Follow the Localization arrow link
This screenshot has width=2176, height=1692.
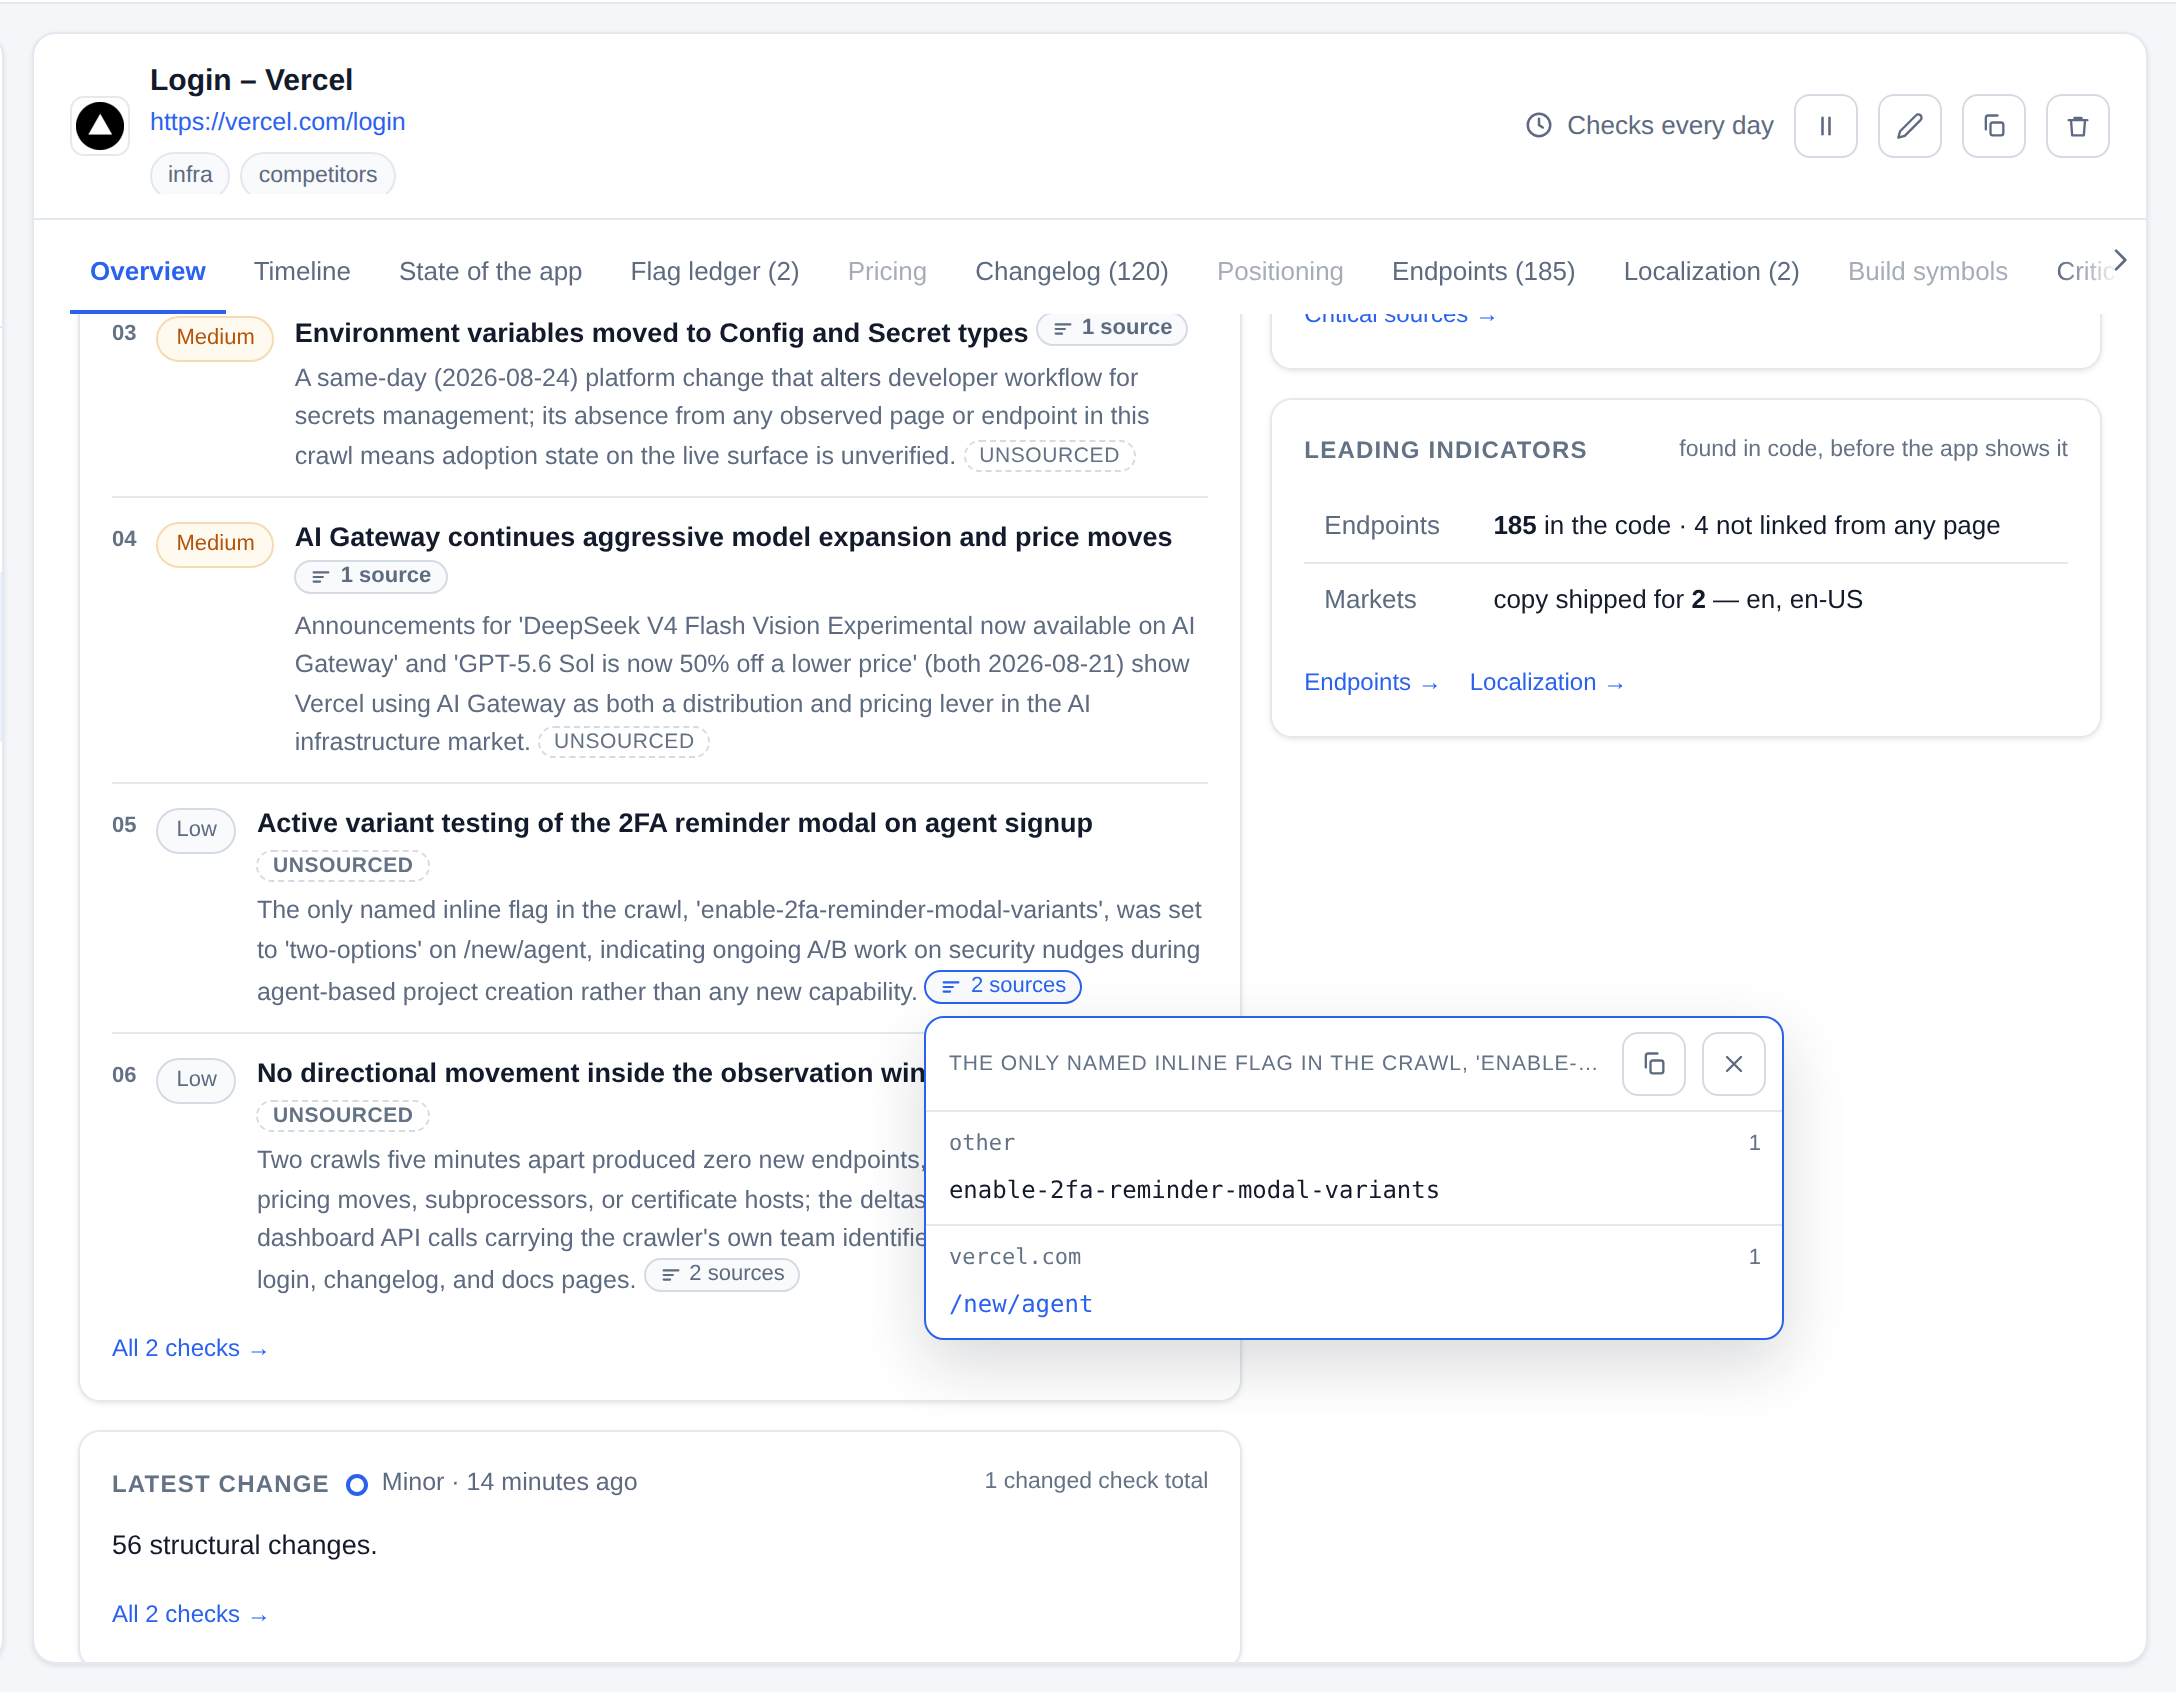1546,682
